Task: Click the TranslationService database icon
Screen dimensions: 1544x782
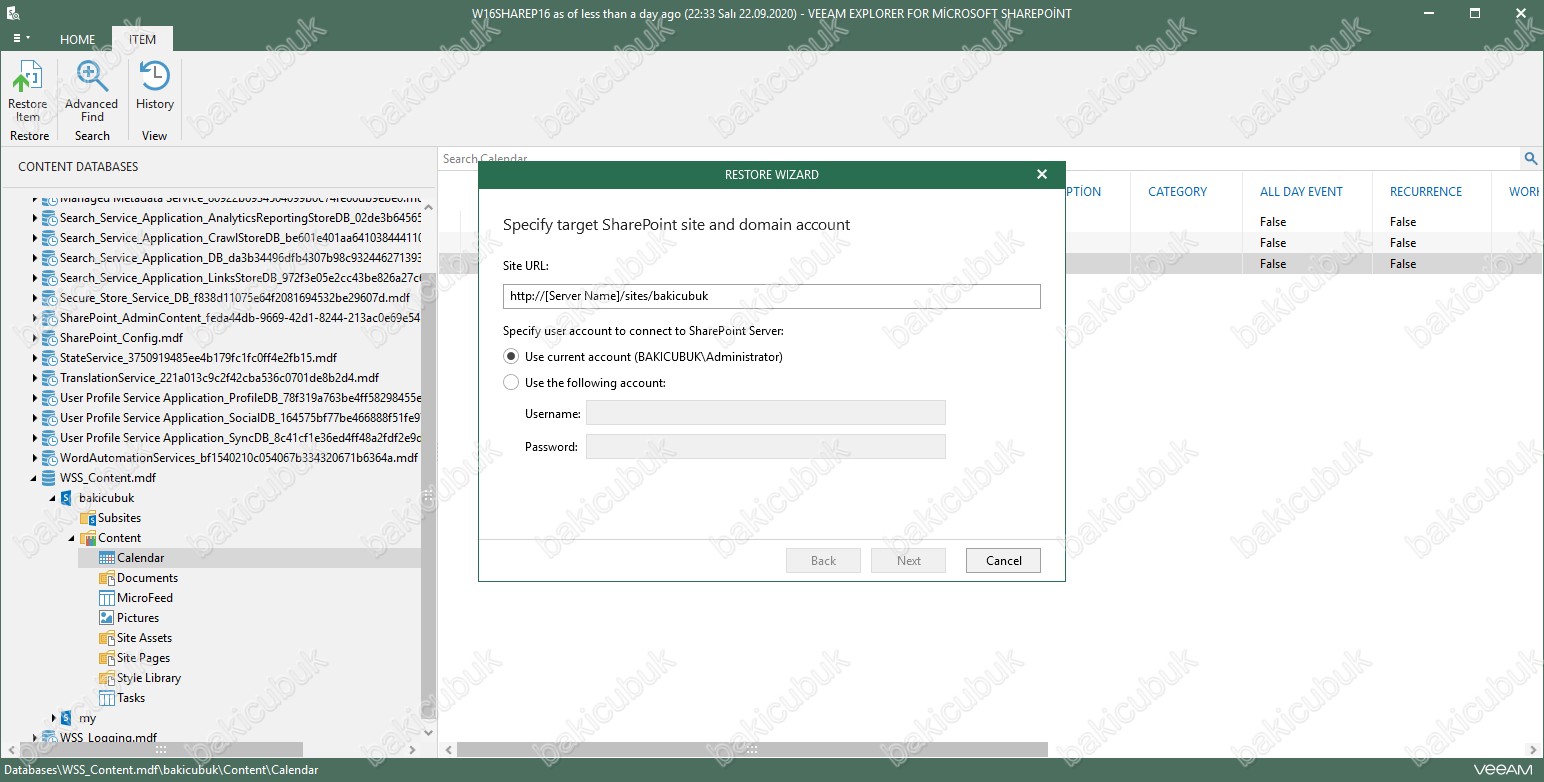Action: point(49,378)
